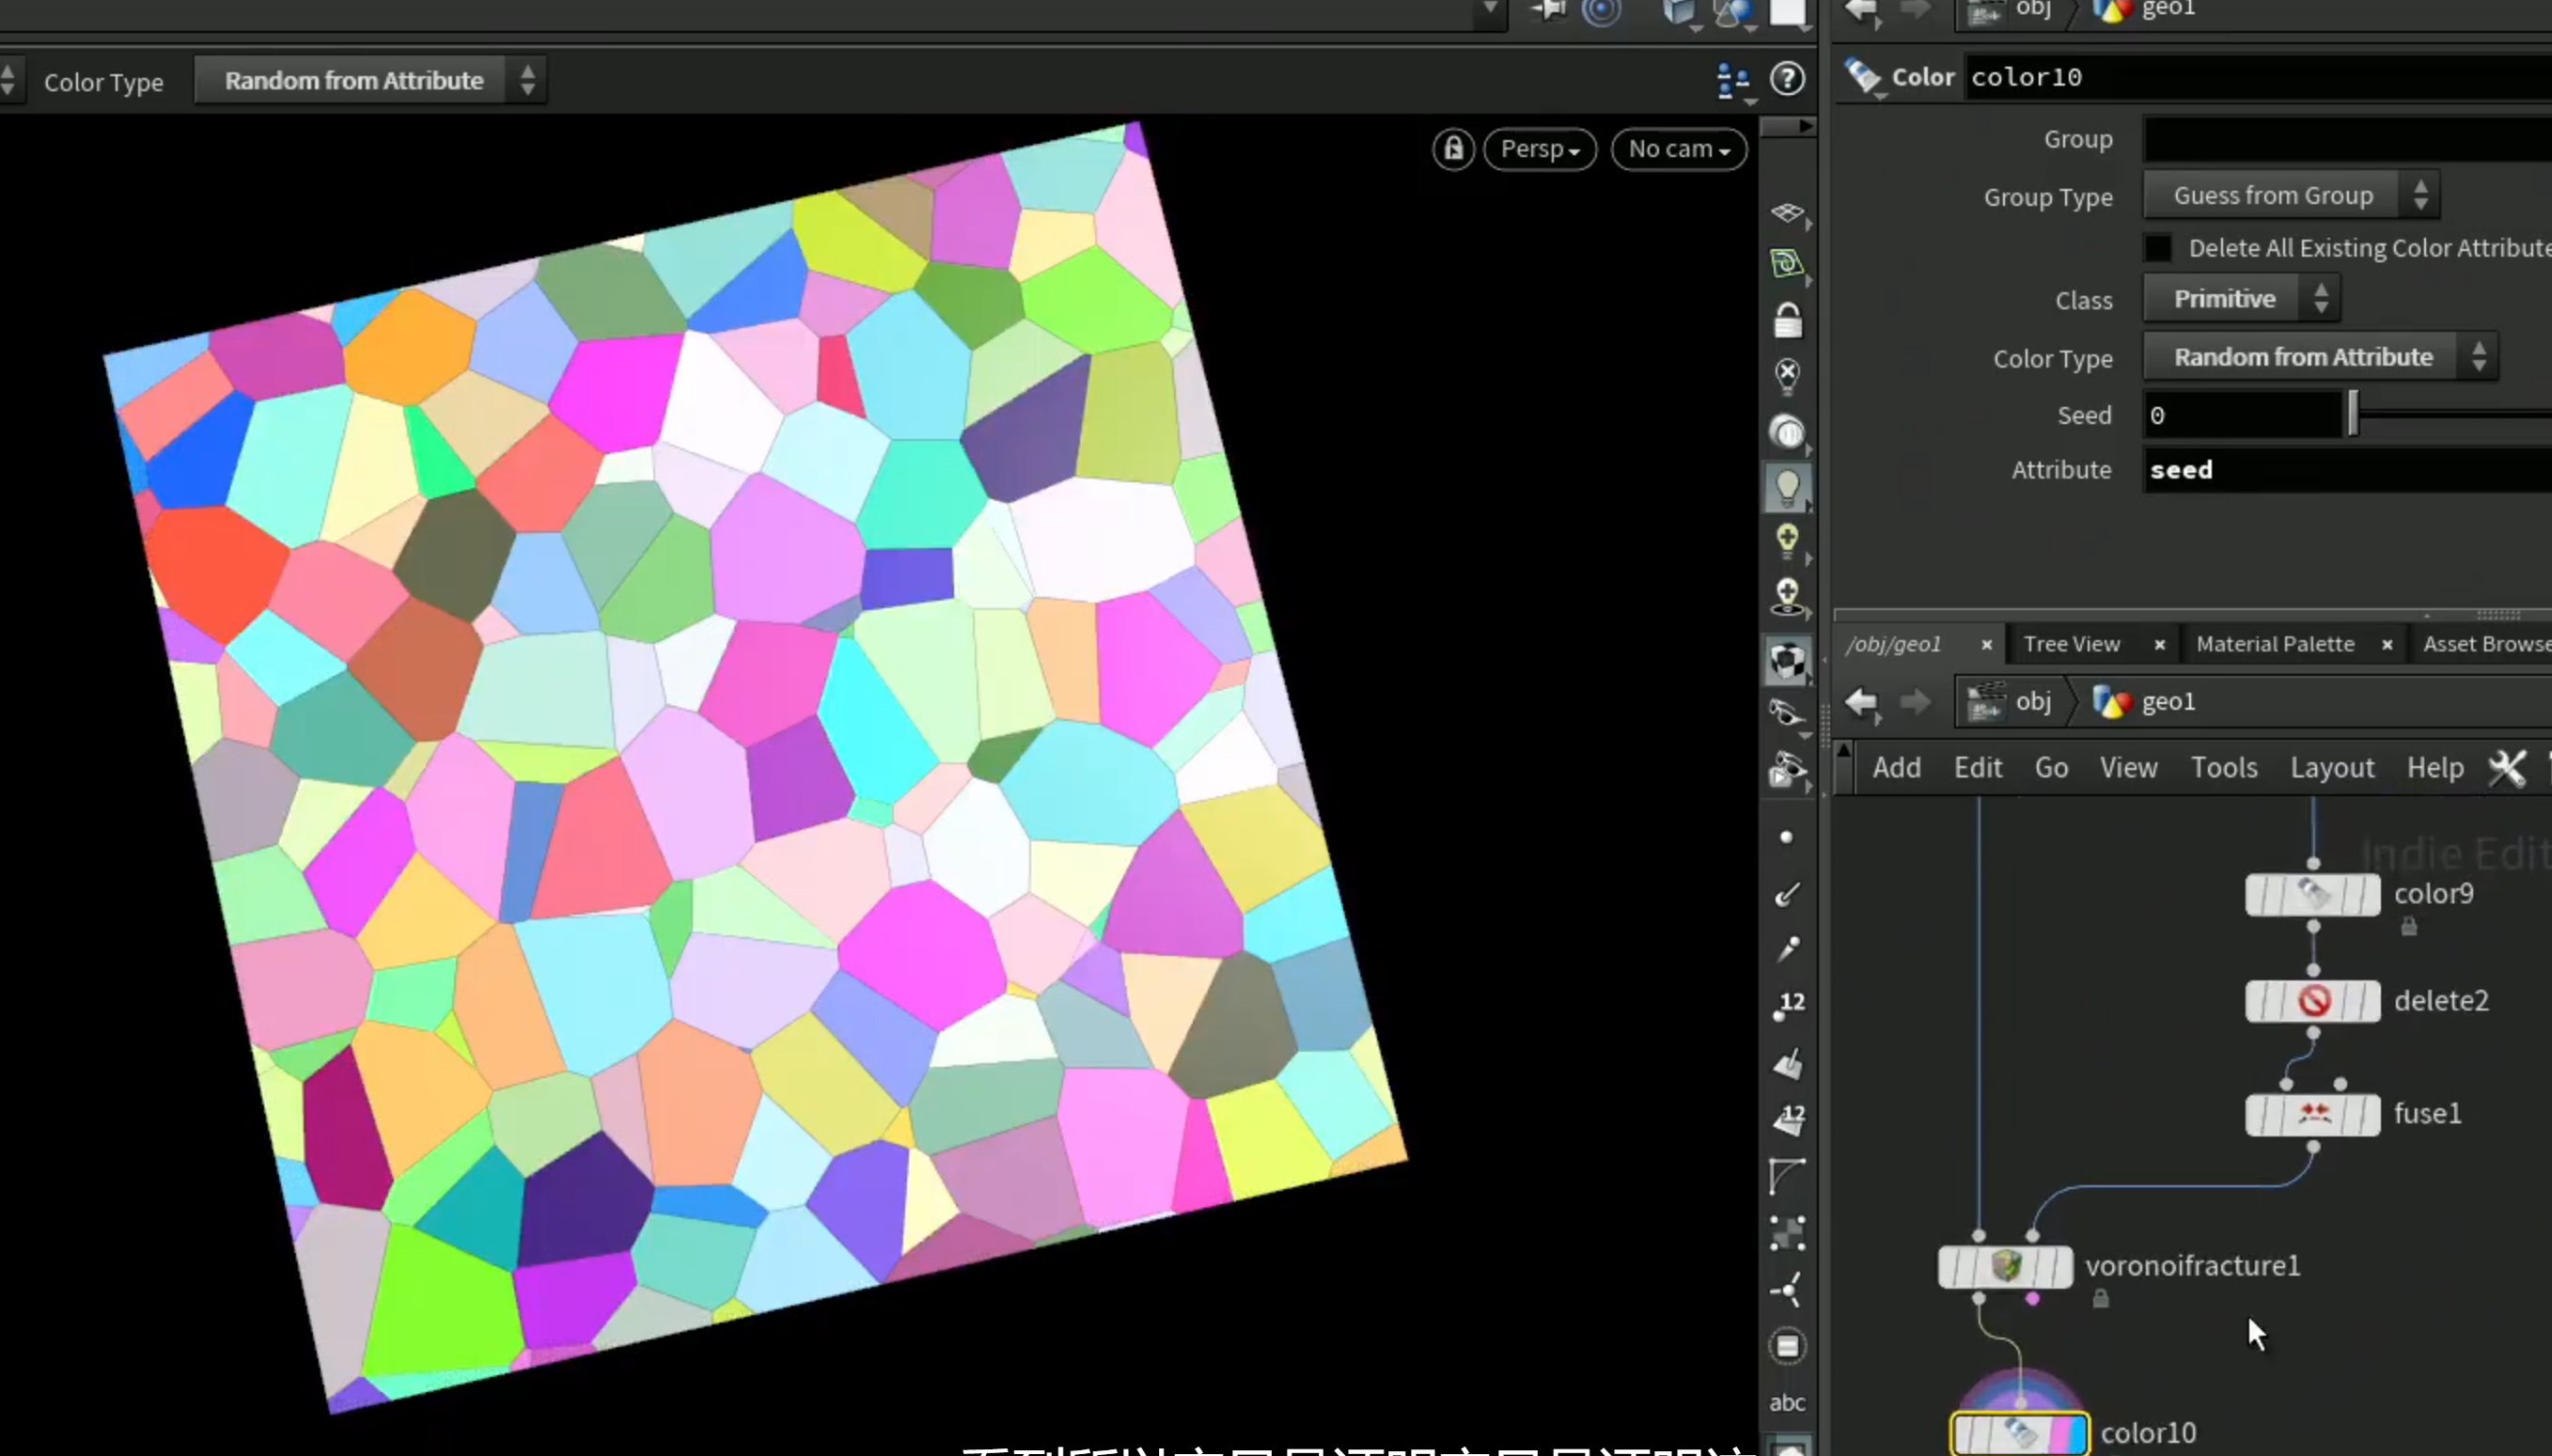Toggle the reference plane grid icon
This screenshot has height=1456, width=2552.
pyautogui.click(x=1787, y=212)
